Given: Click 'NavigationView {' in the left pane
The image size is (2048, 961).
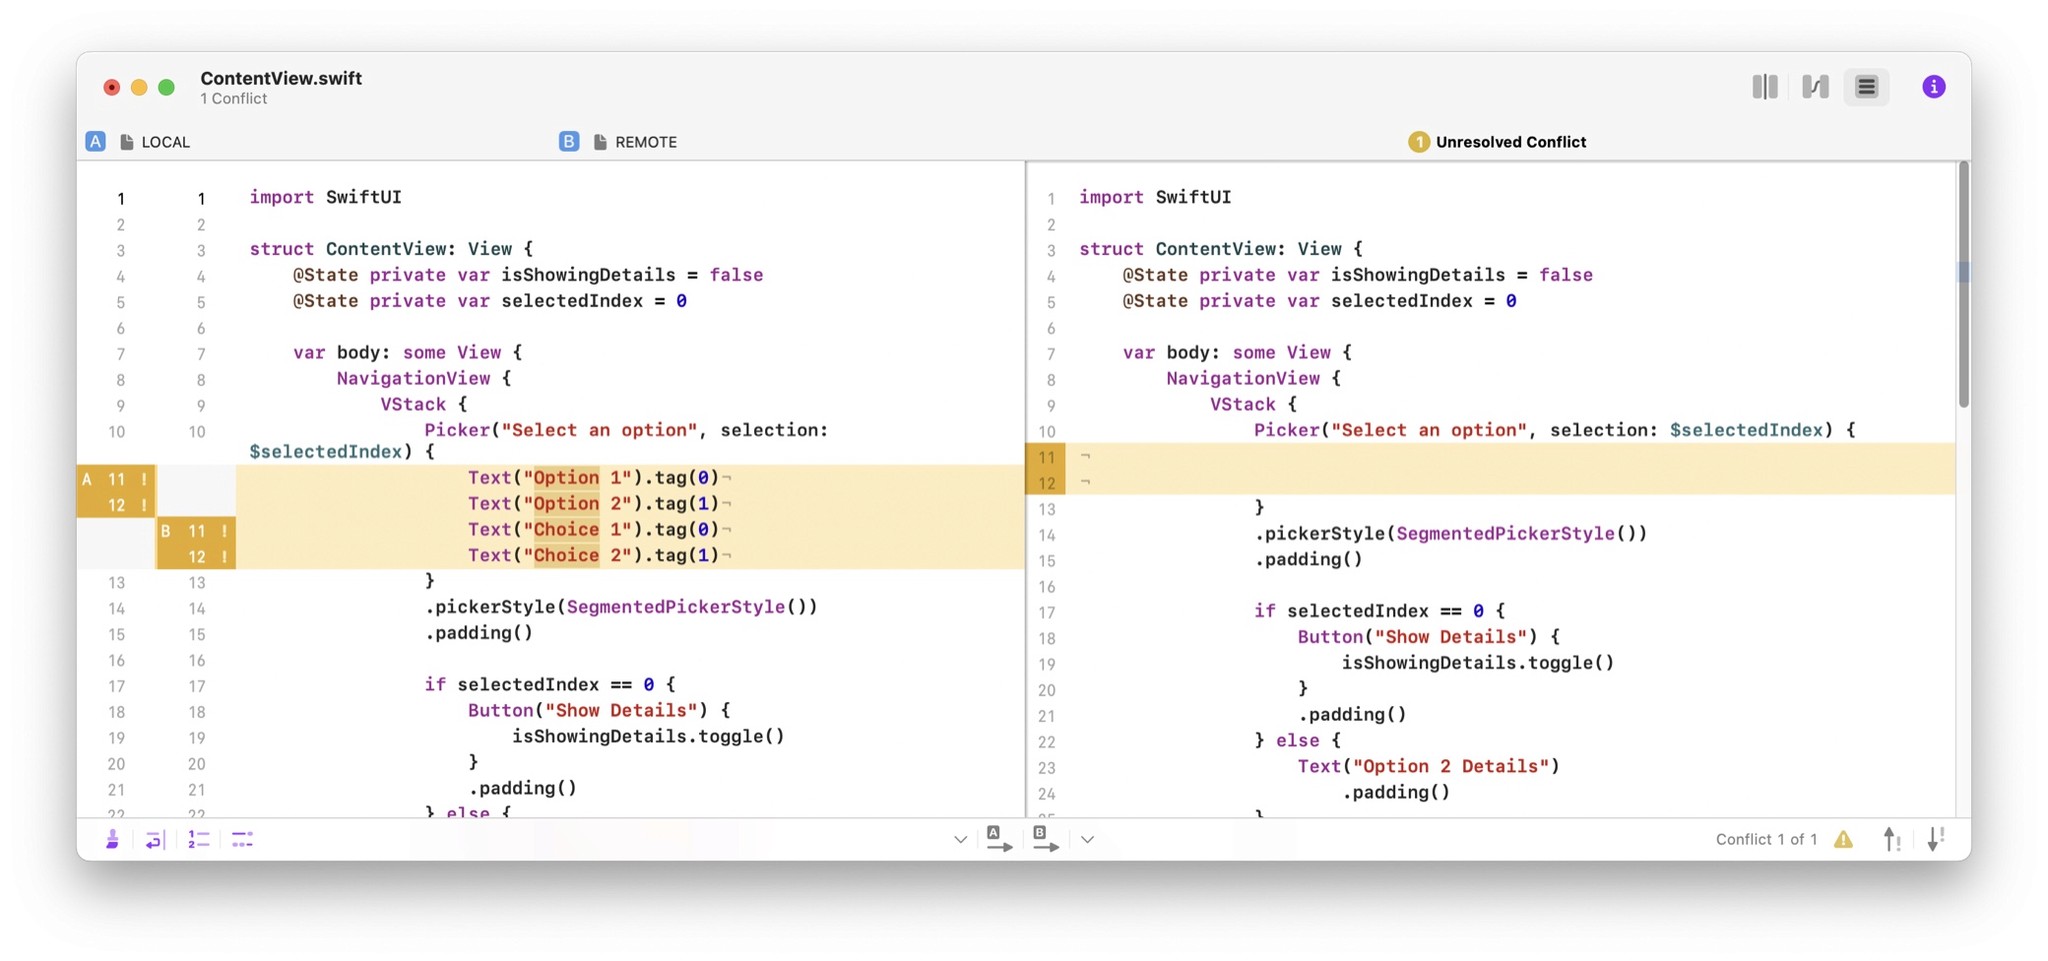Looking at the screenshot, I should 424,378.
